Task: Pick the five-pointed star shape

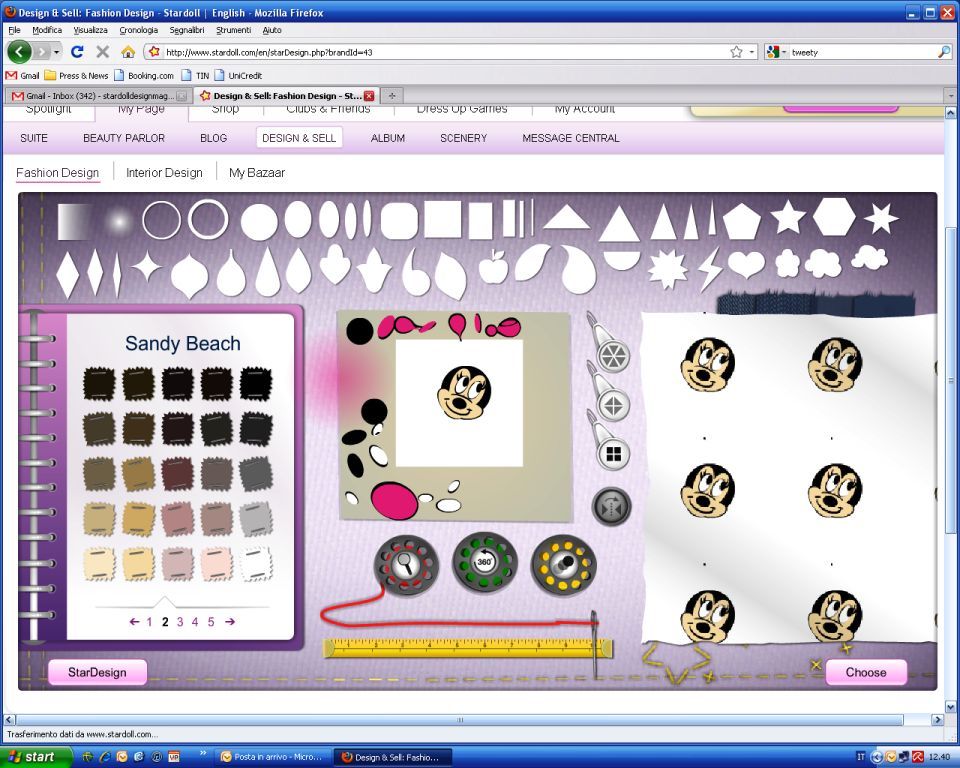Action: point(787,217)
